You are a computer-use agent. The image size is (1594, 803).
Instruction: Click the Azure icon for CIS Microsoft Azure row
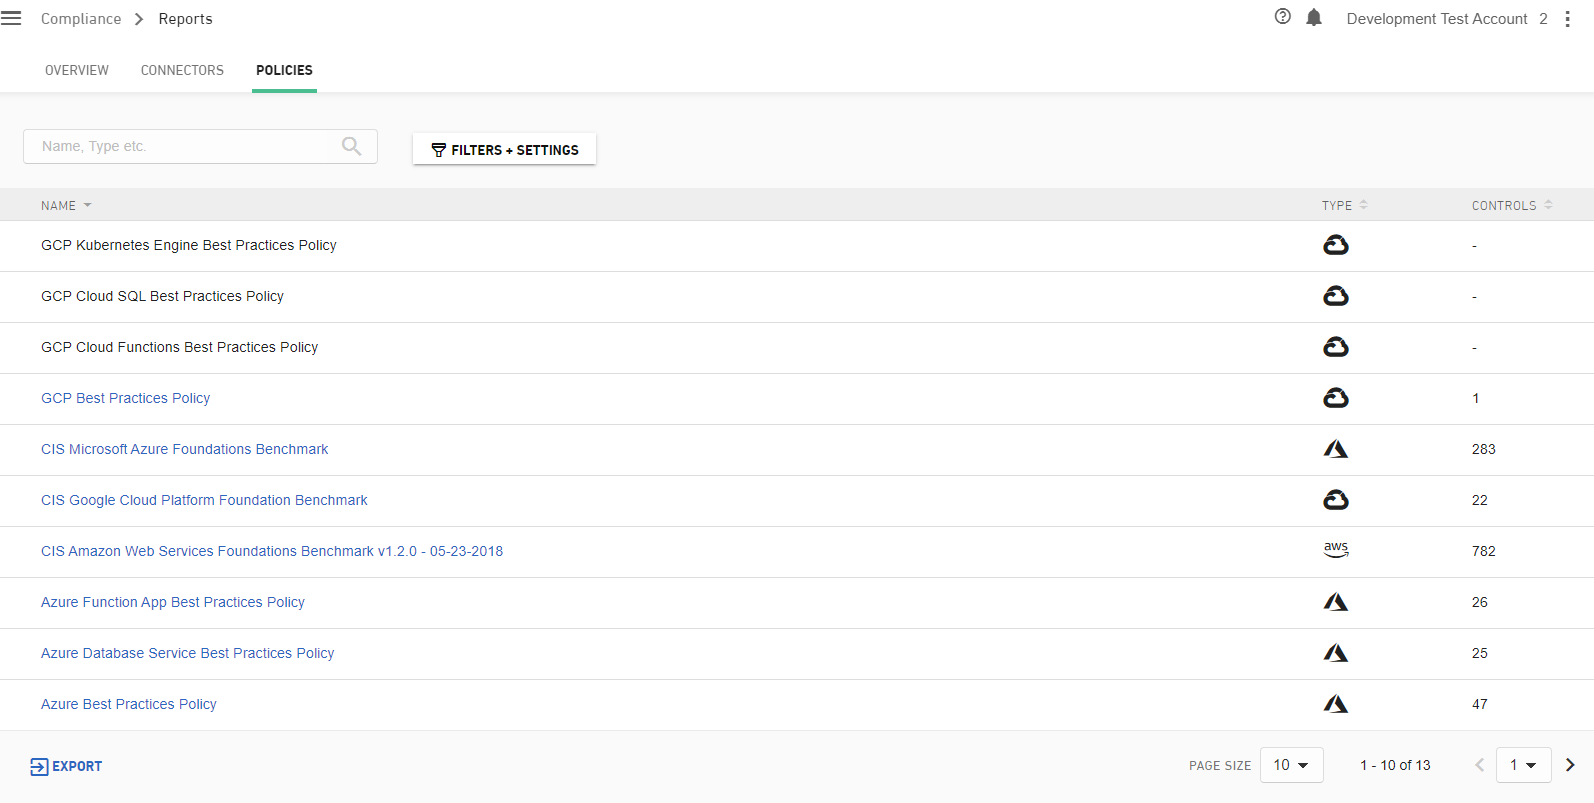pos(1336,449)
